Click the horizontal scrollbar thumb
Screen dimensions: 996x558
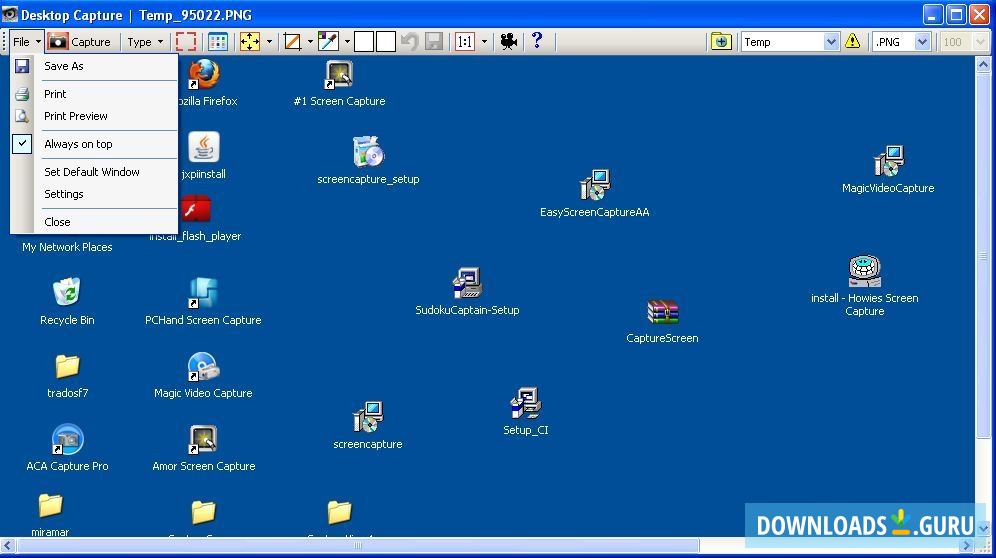coord(358,545)
